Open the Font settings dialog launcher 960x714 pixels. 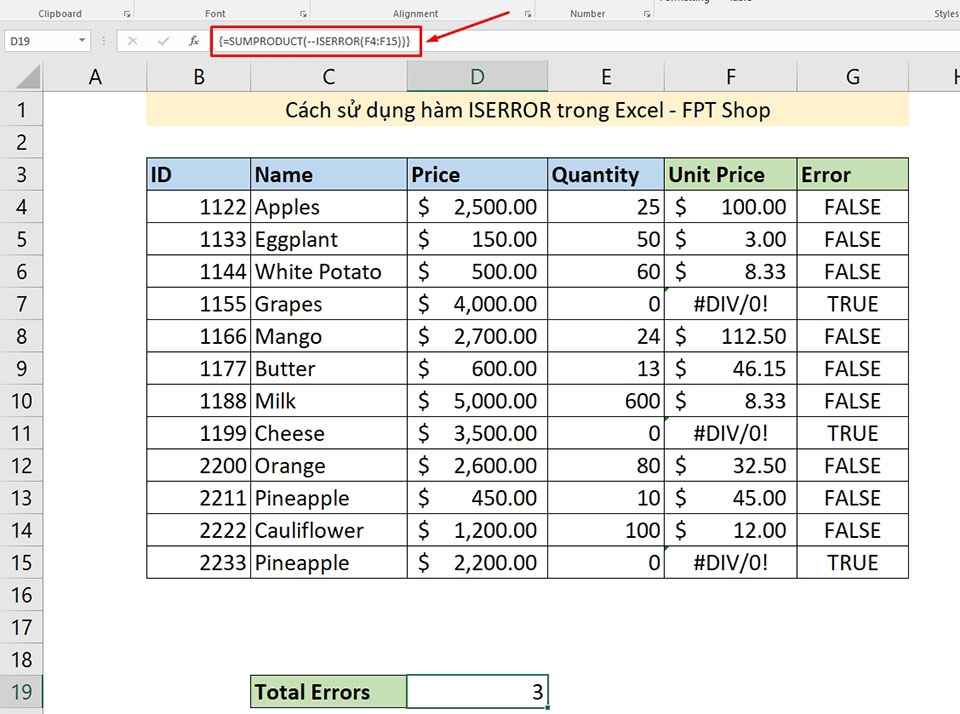tap(302, 13)
